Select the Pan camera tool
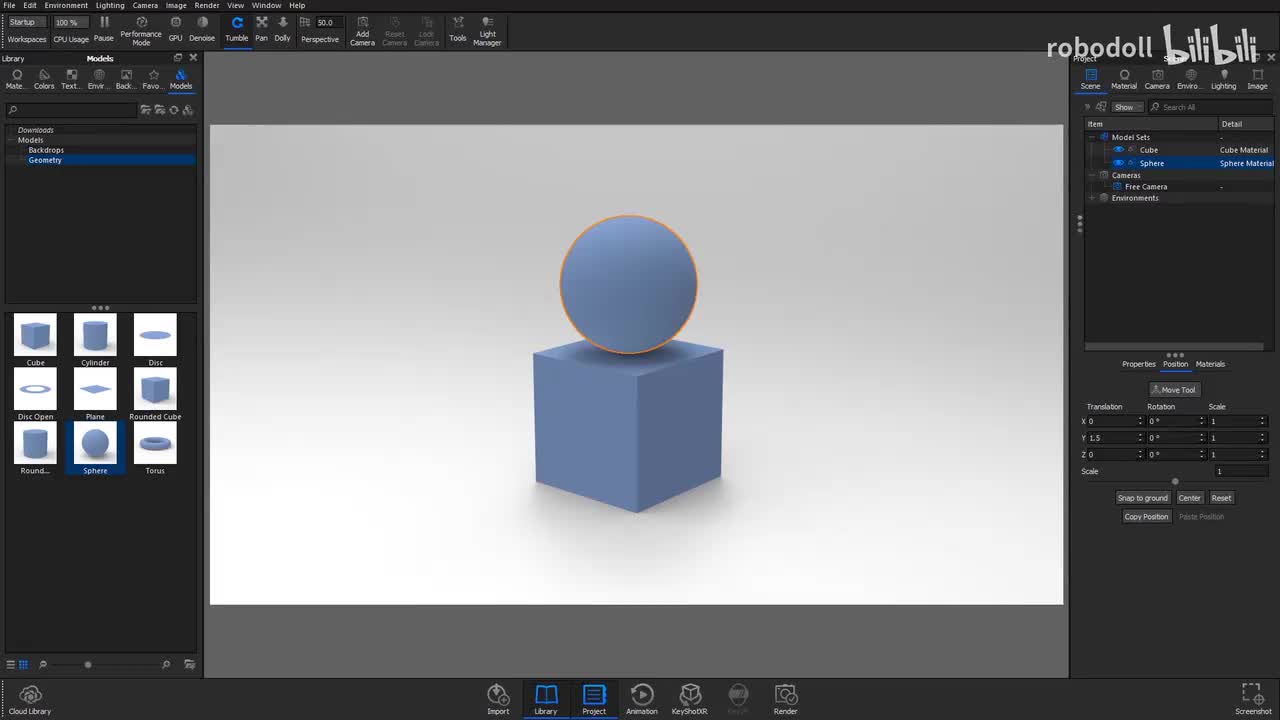Screen dimensions: 1280x720 261,29
